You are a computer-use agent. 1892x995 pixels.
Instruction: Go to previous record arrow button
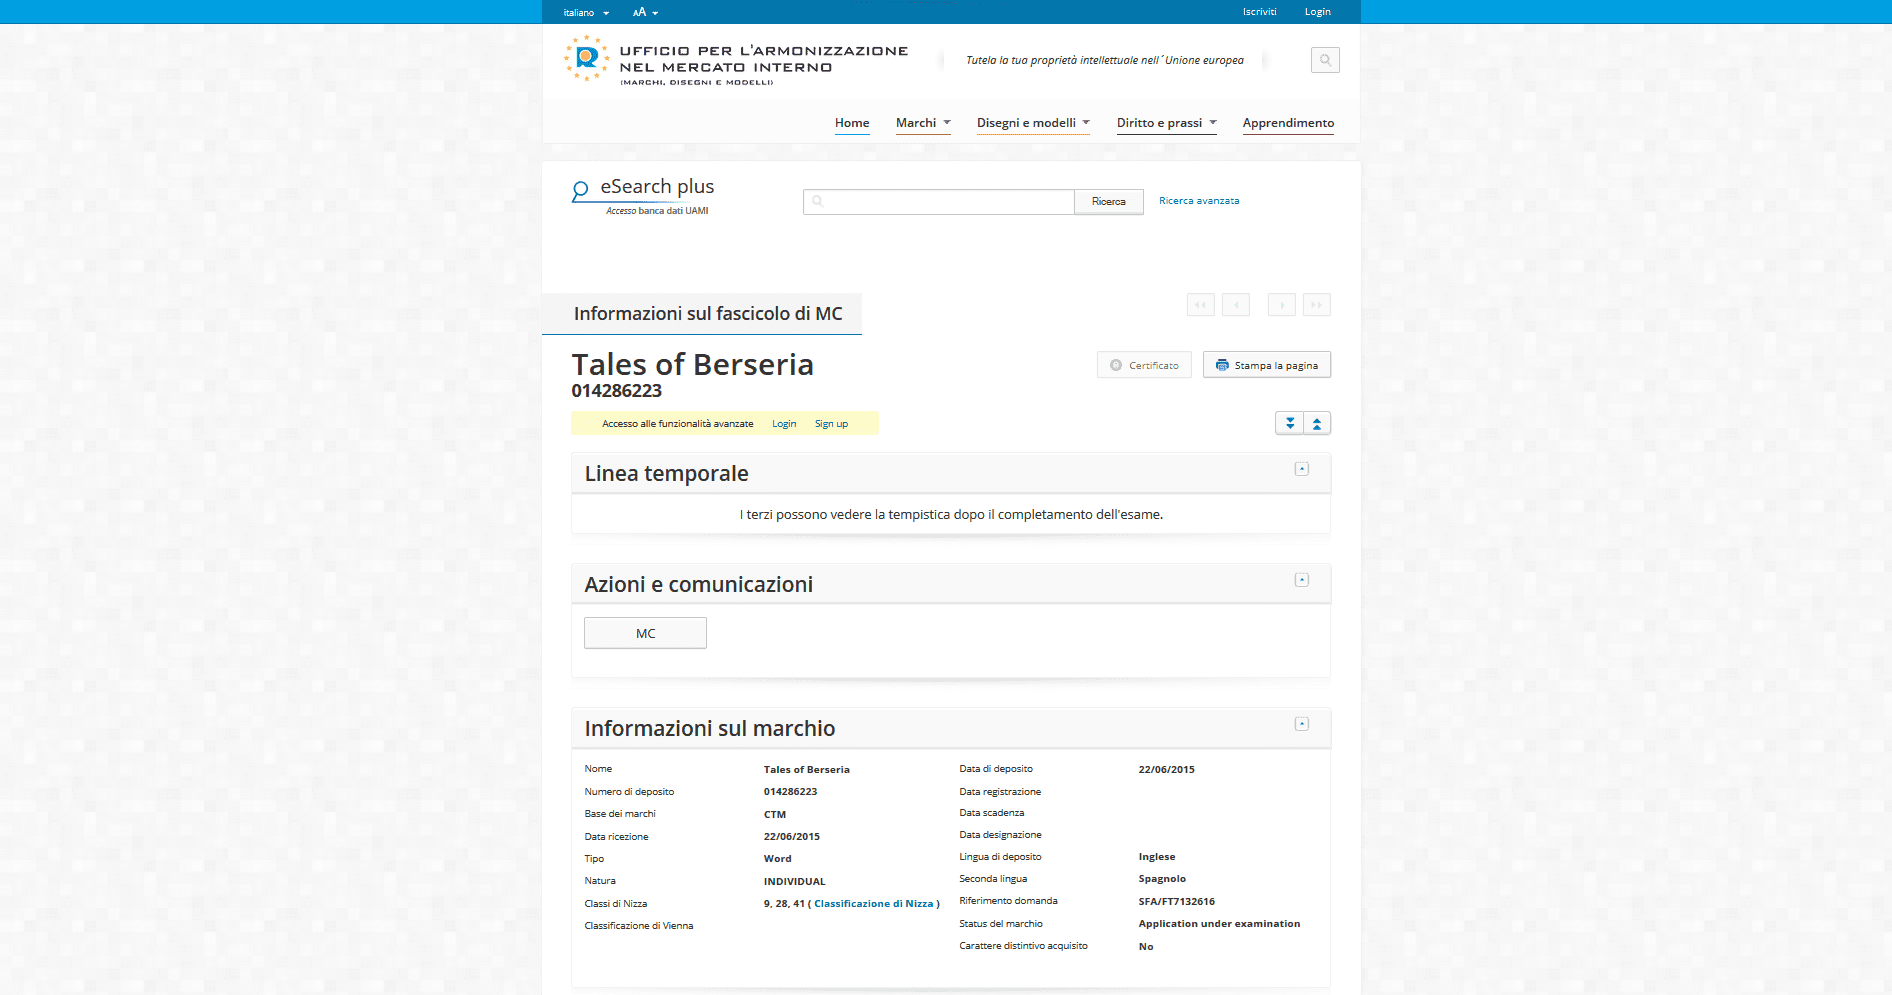[x=1236, y=305]
